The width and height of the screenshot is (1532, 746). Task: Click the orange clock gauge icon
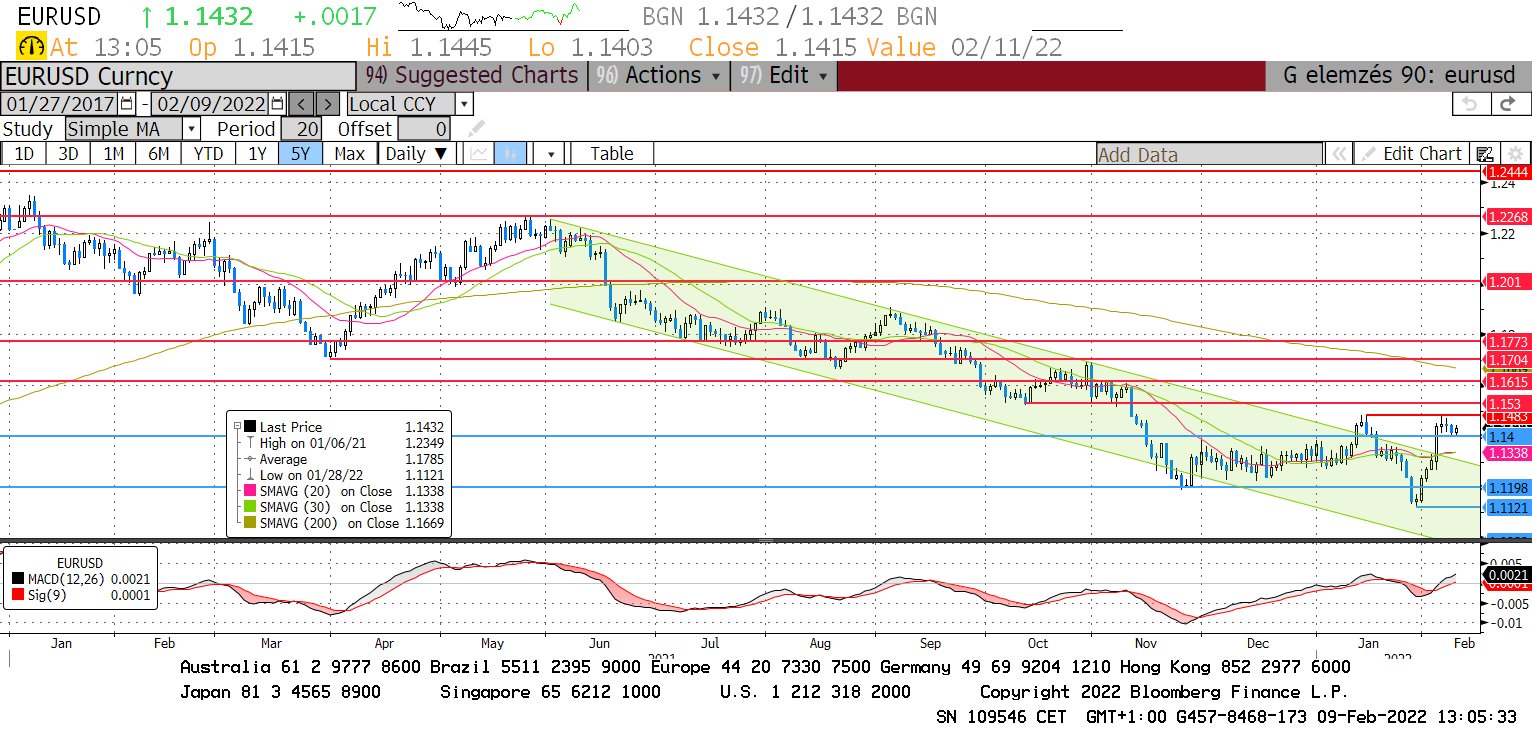click(31, 46)
